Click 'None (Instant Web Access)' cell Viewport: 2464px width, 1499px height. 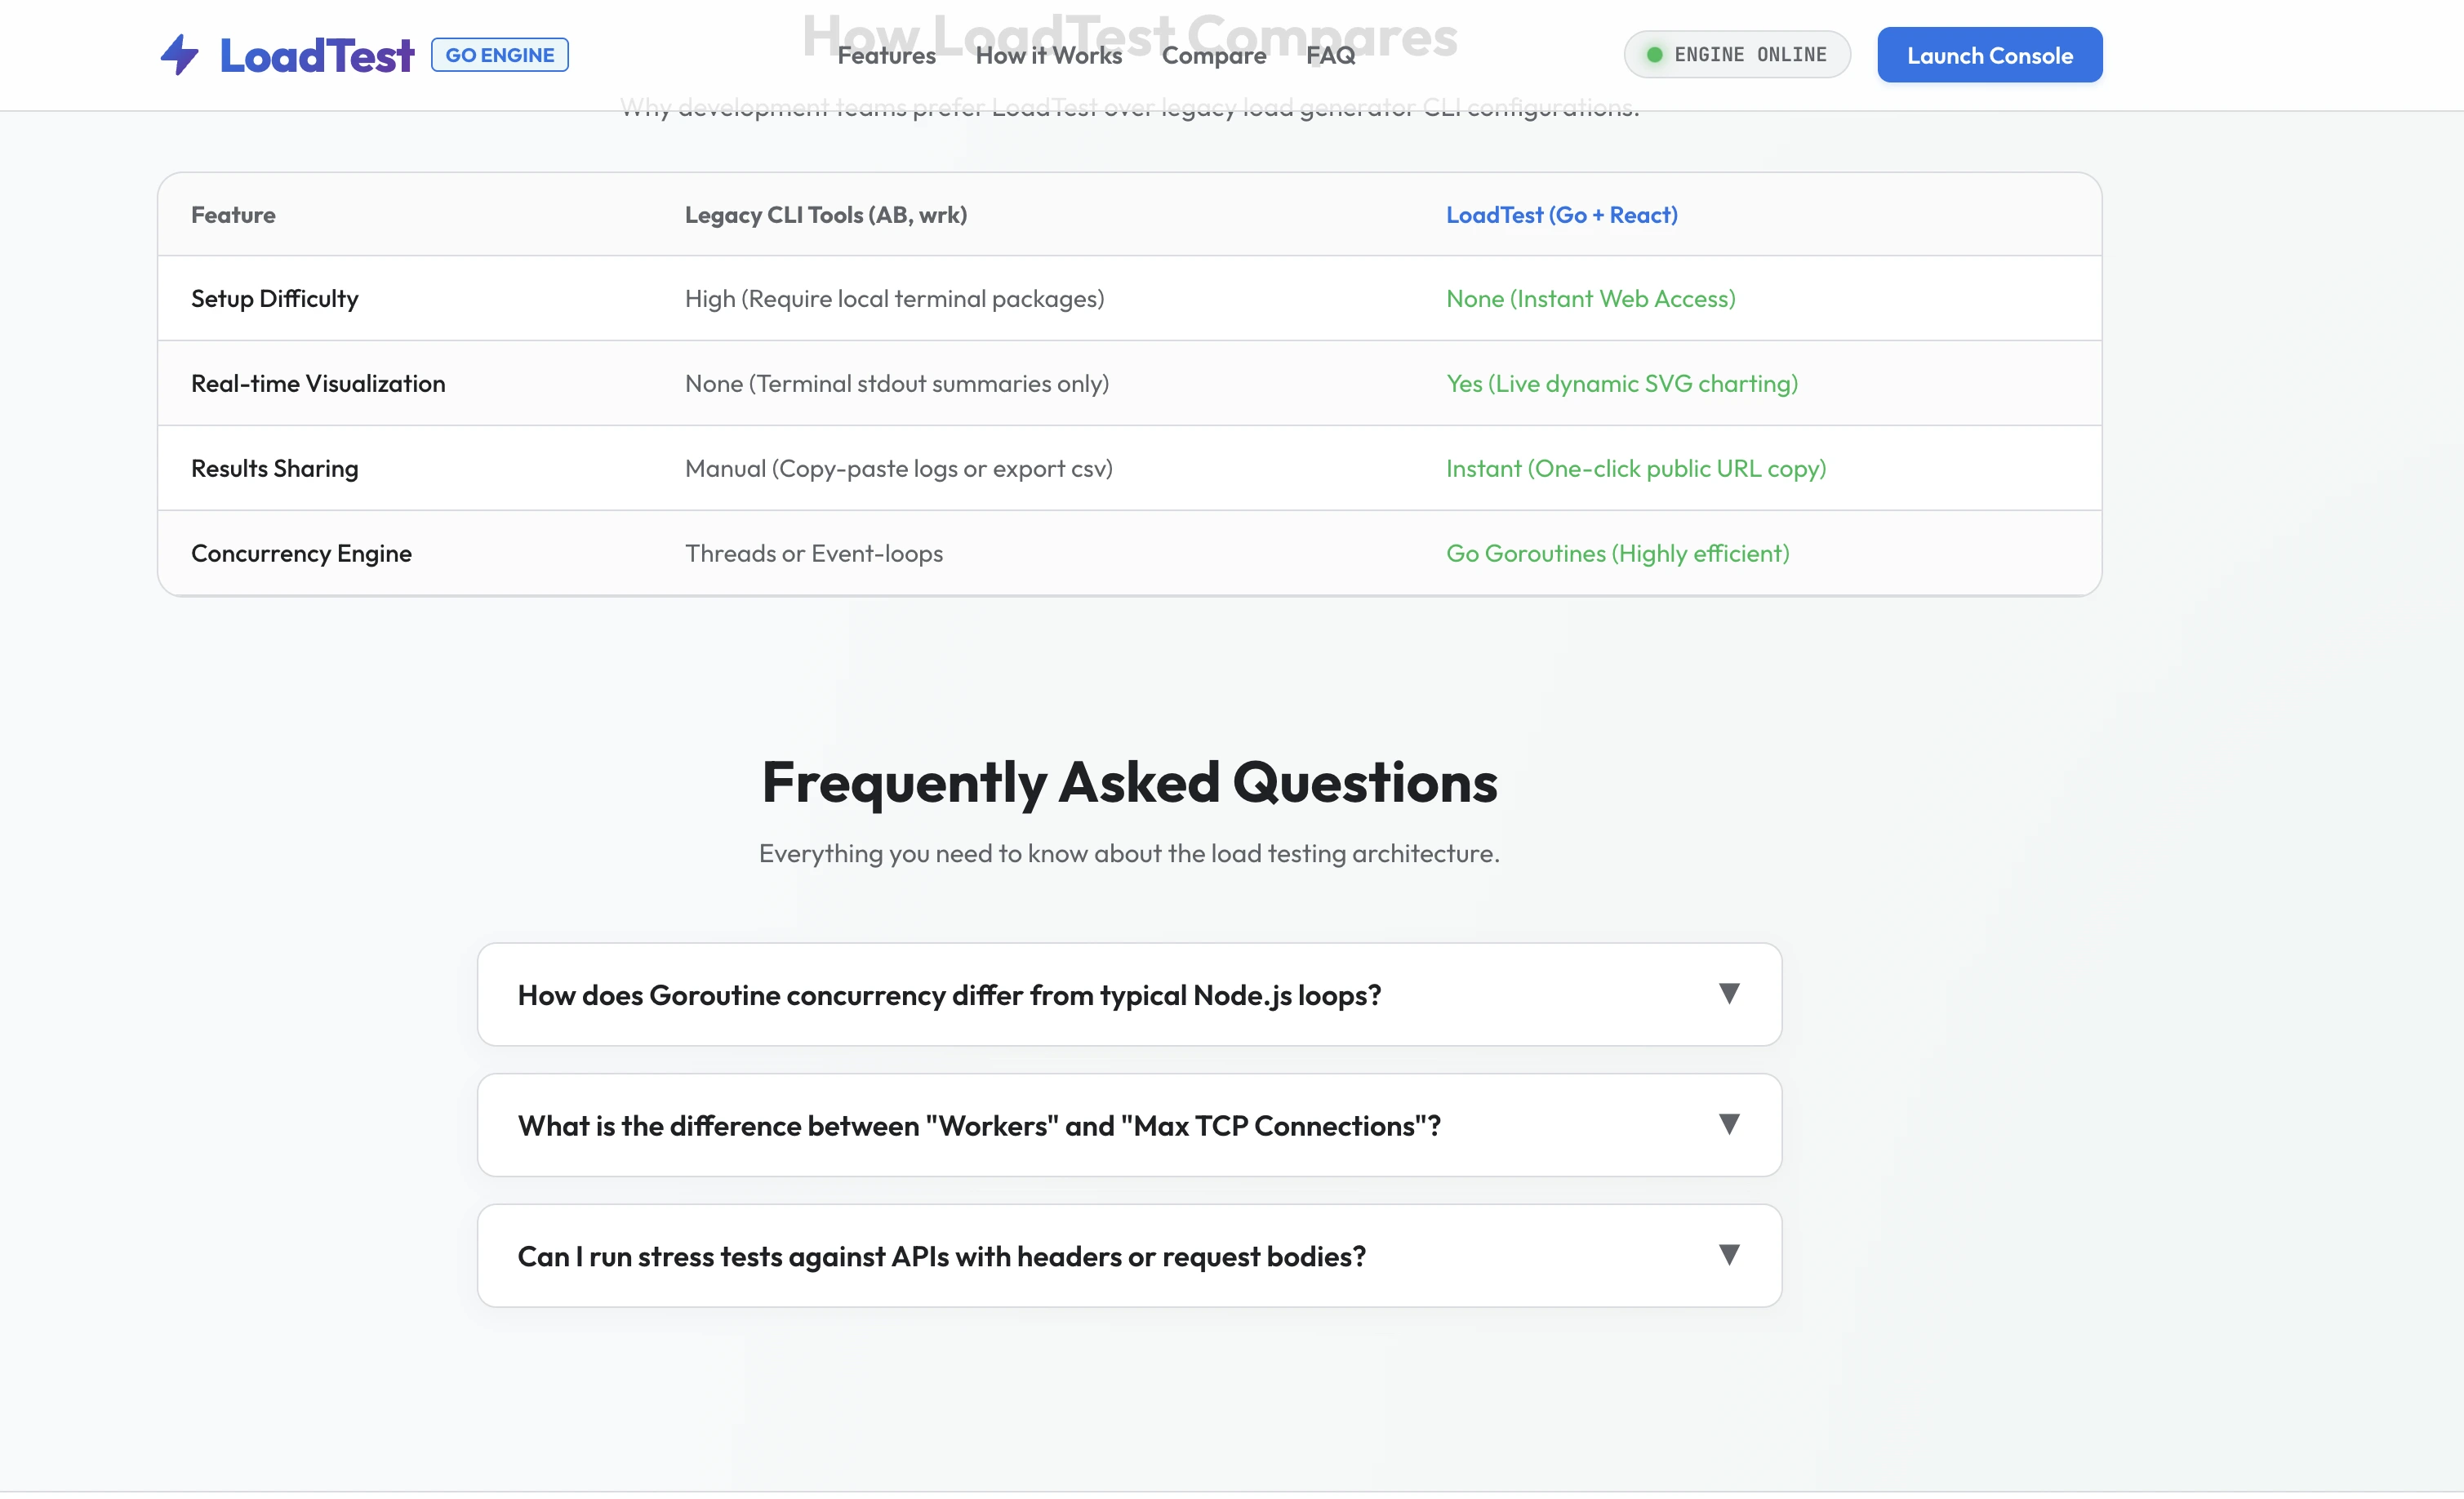pos(1591,299)
